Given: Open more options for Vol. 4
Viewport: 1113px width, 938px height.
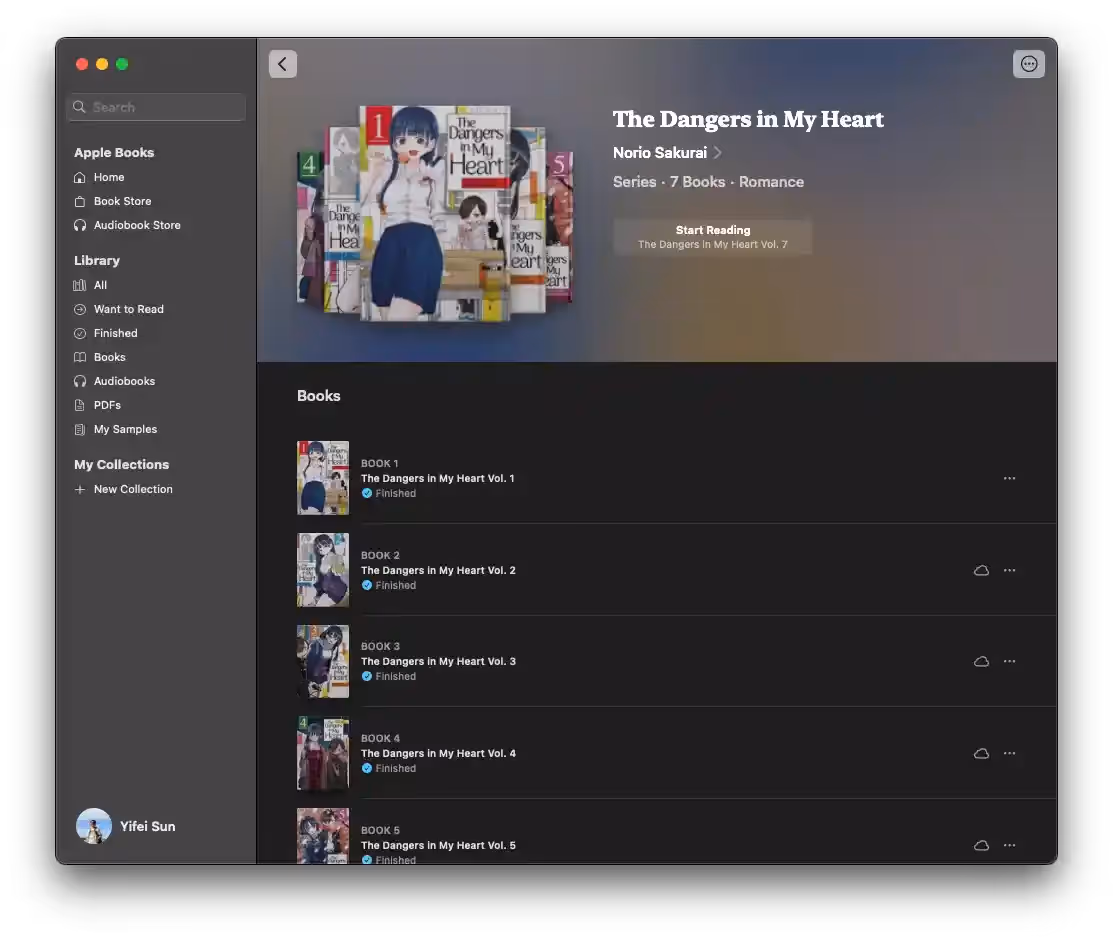Looking at the screenshot, I should pyautogui.click(x=1009, y=753).
